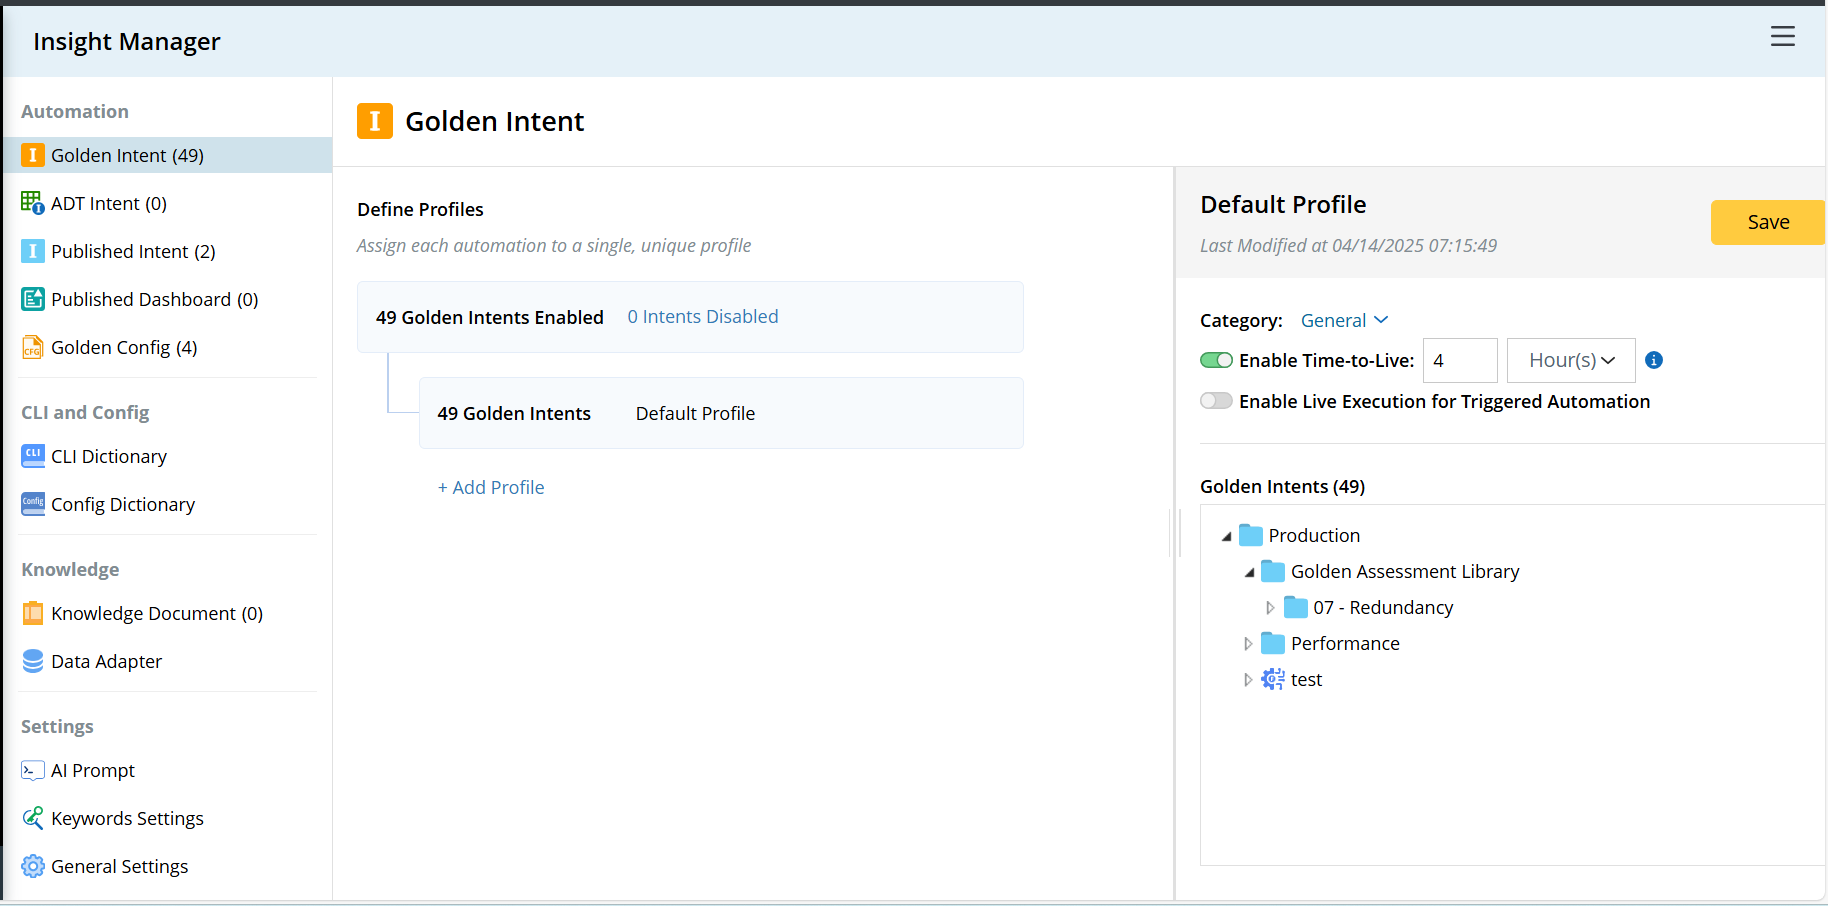The image size is (1828, 906).
Task: Open the Category General dropdown
Action: click(1344, 320)
